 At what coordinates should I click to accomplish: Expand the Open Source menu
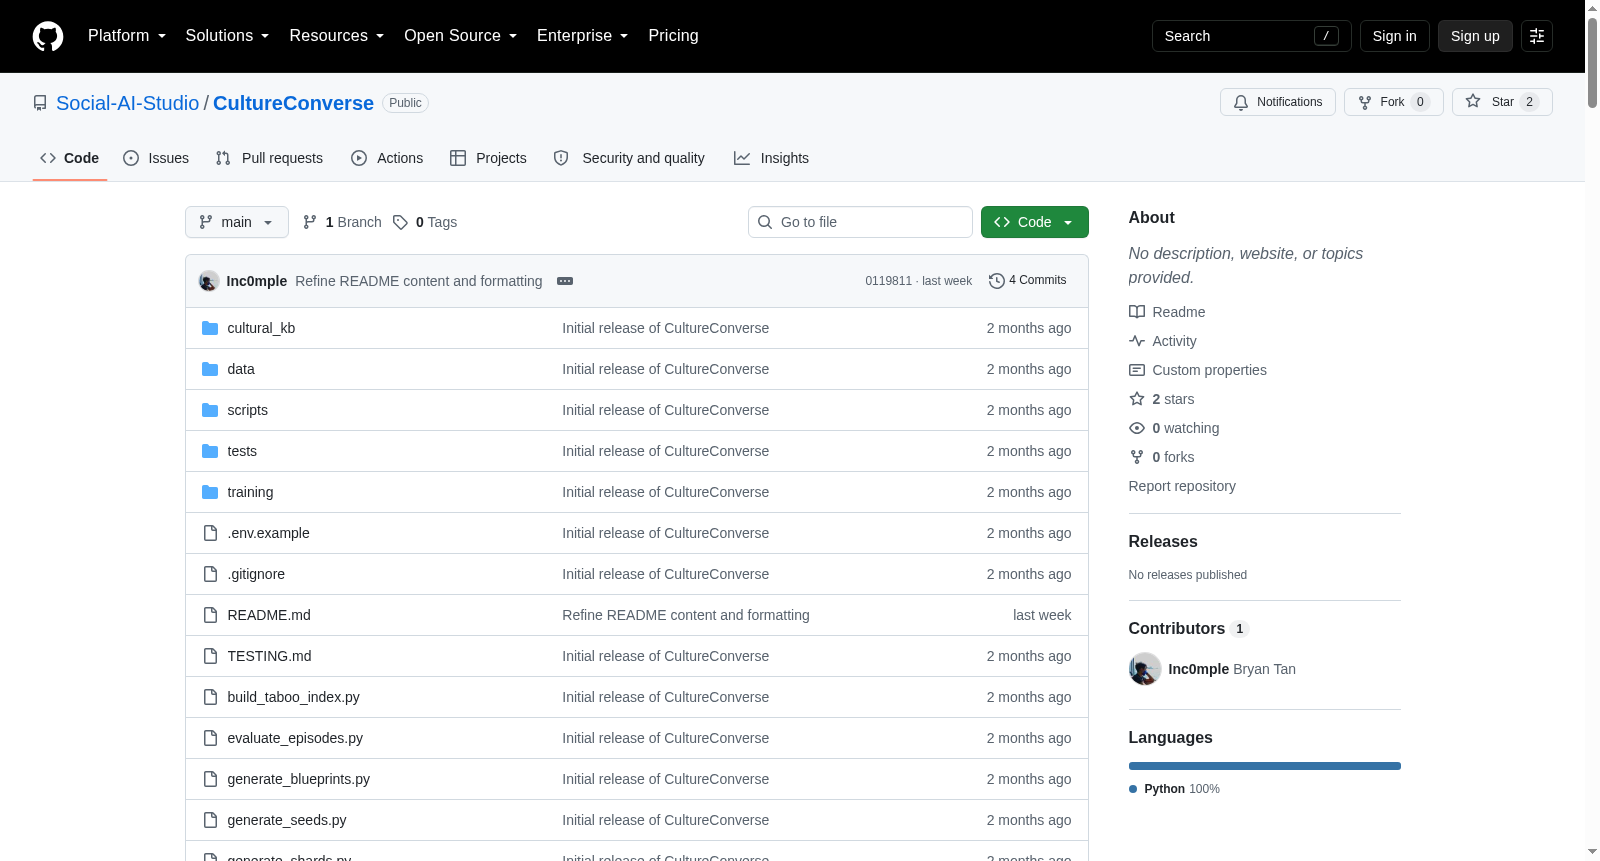click(460, 36)
